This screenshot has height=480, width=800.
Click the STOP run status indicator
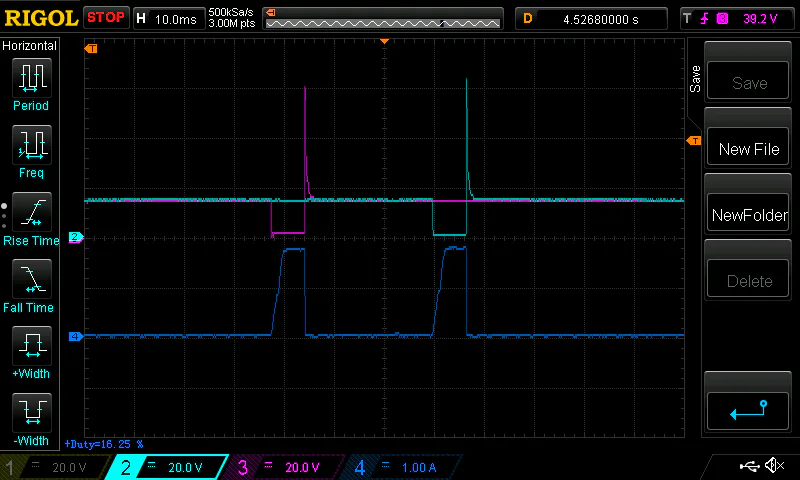point(106,17)
